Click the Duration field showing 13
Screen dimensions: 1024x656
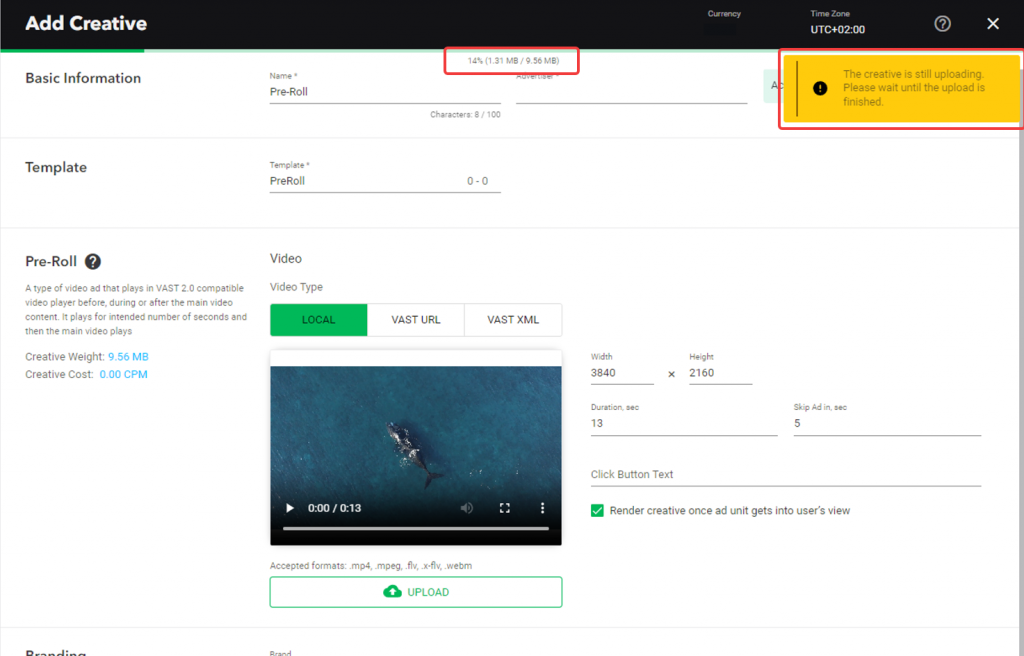point(684,423)
